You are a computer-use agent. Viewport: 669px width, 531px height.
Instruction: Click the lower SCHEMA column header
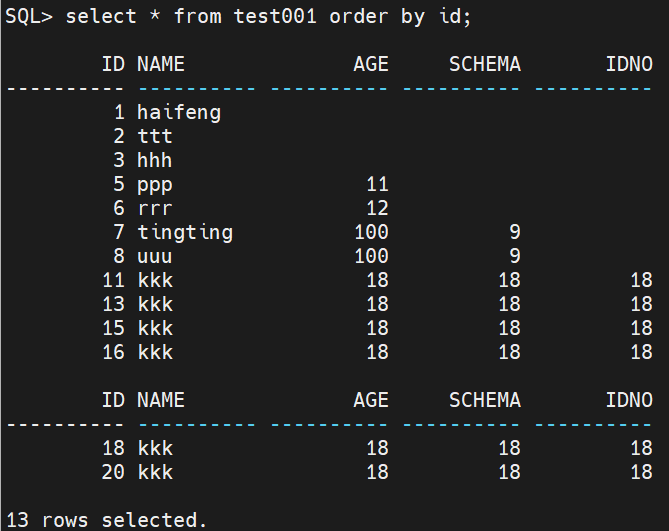(x=484, y=400)
